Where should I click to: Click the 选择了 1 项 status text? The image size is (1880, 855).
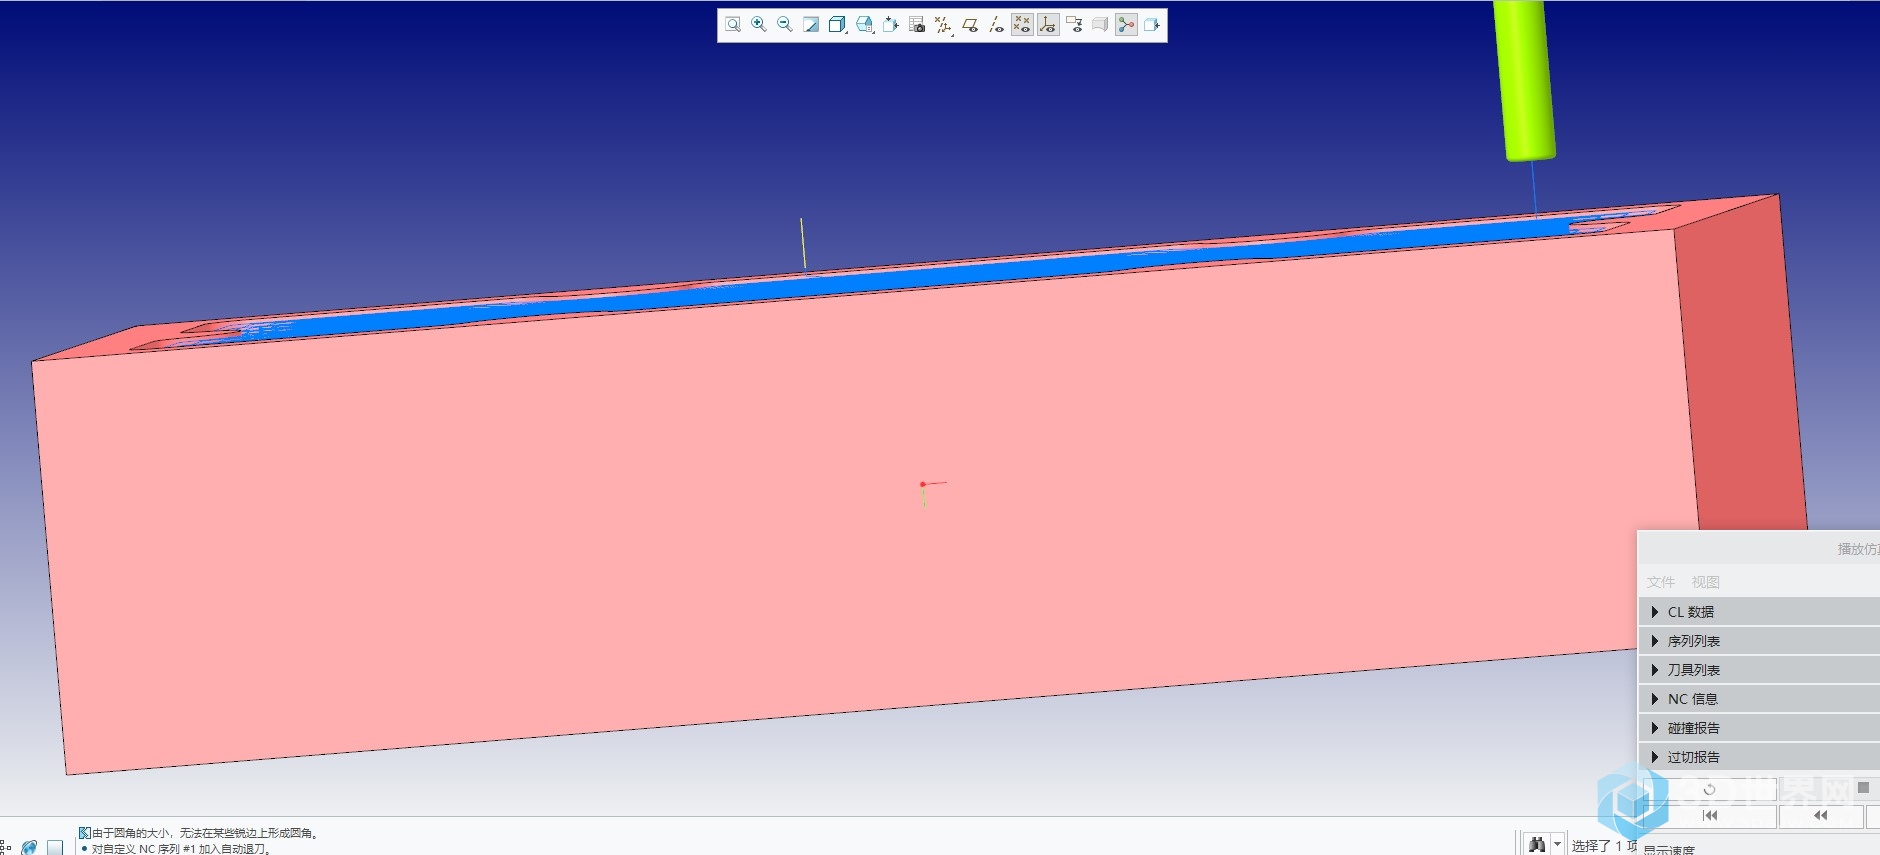1604,846
